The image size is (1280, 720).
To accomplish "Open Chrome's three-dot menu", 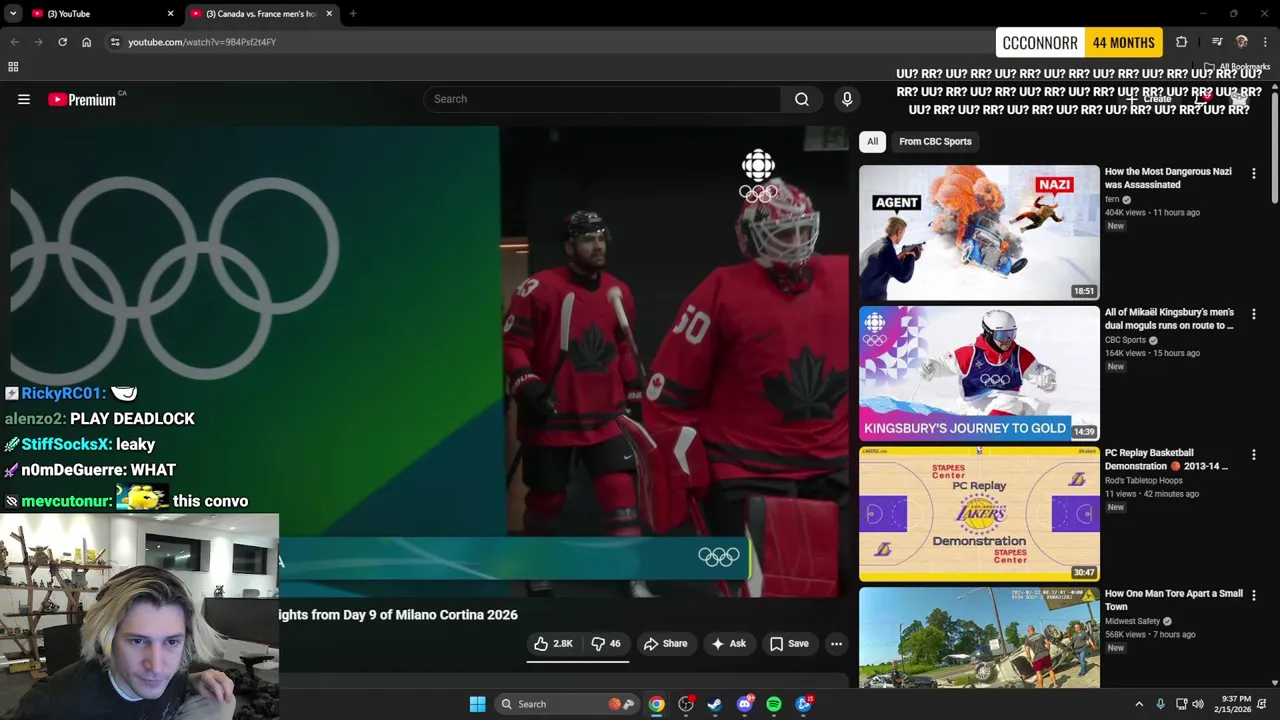I will pos(1266,42).
